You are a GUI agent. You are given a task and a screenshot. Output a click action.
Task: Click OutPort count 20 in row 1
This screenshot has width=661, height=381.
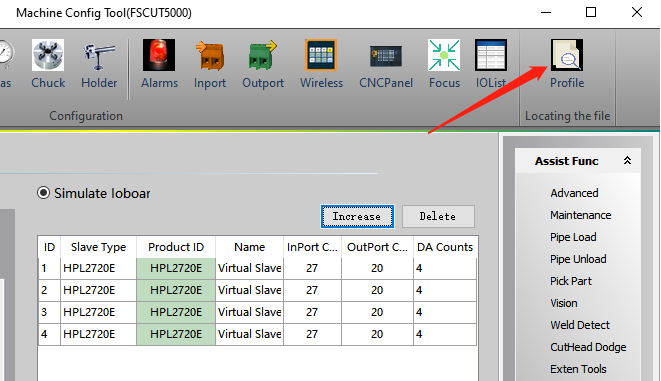pos(377,268)
